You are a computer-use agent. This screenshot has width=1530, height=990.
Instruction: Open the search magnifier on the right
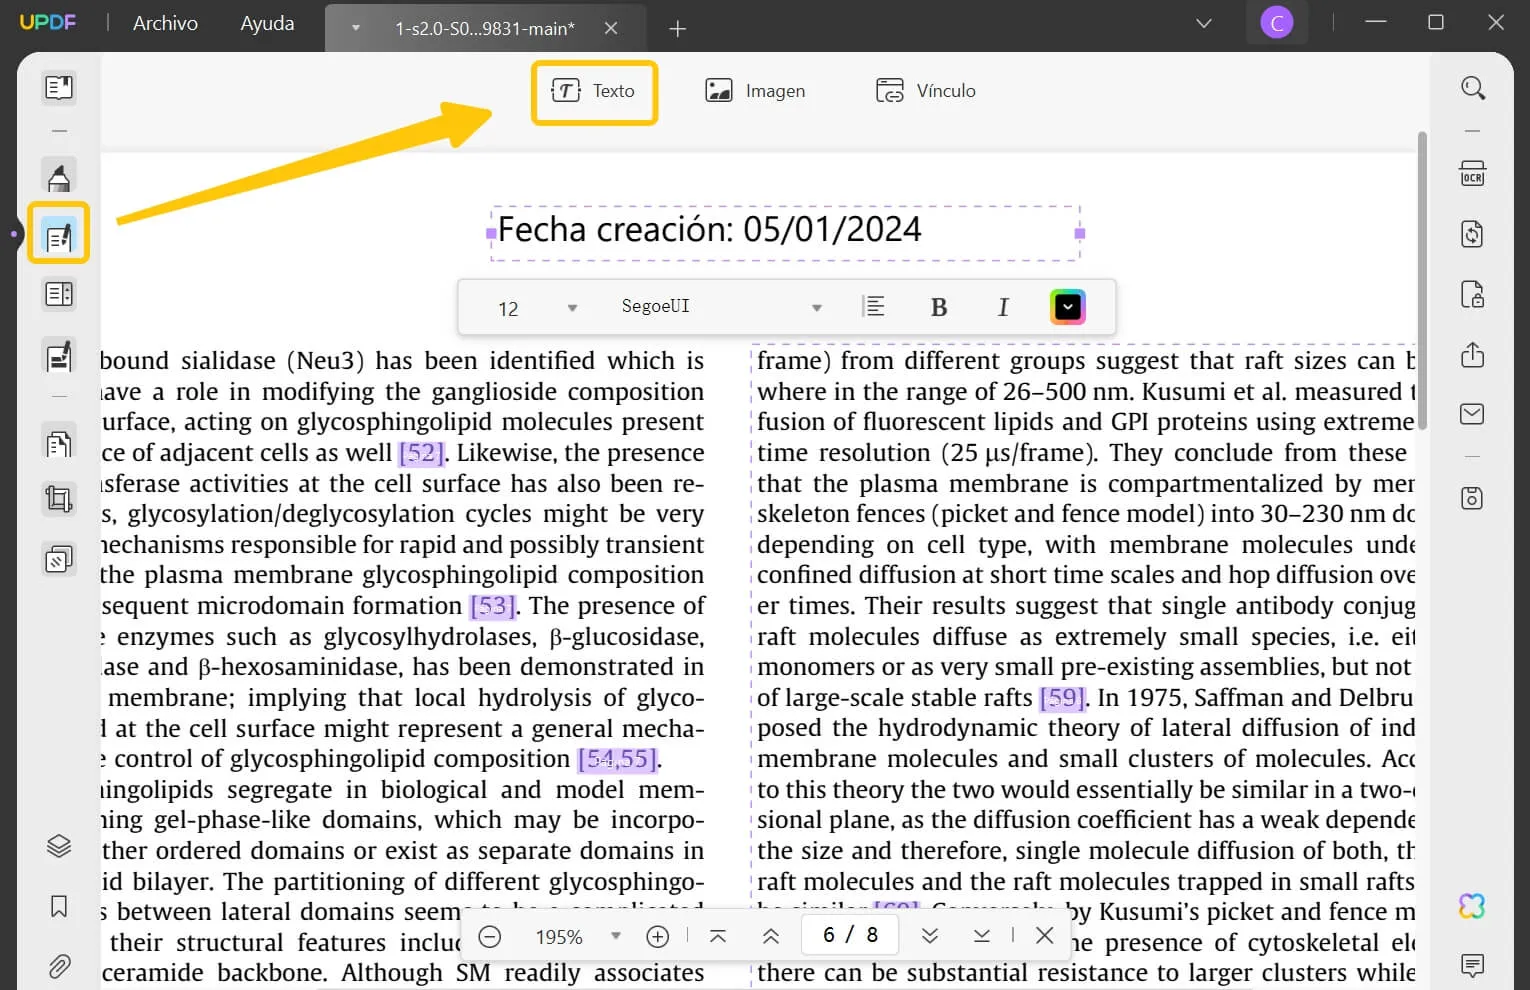click(x=1472, y=88)
